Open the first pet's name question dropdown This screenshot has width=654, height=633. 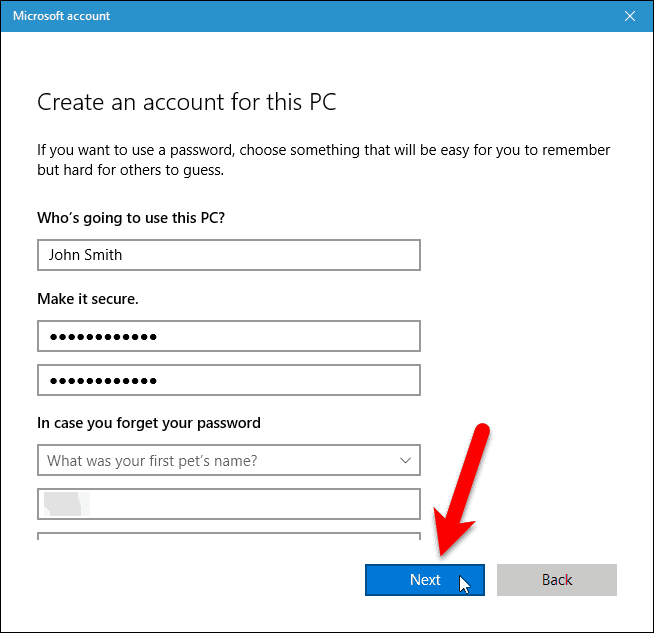[x=229, y=460]
